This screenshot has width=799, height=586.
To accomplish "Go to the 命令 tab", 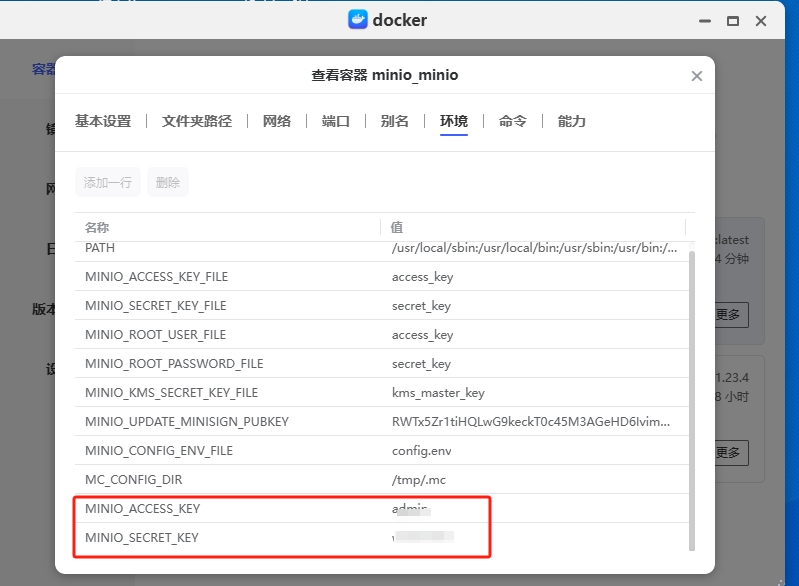I will pos(513,121).
